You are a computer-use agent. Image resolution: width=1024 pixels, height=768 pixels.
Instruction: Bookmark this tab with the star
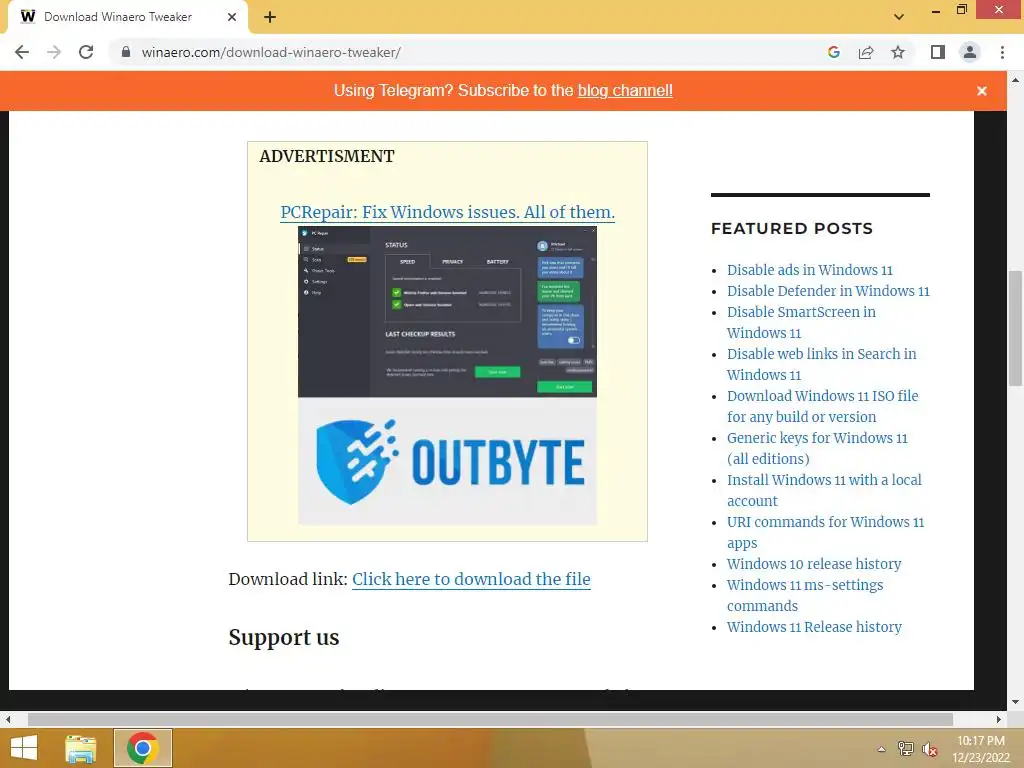pyautogui.click(x=898, y=52)
